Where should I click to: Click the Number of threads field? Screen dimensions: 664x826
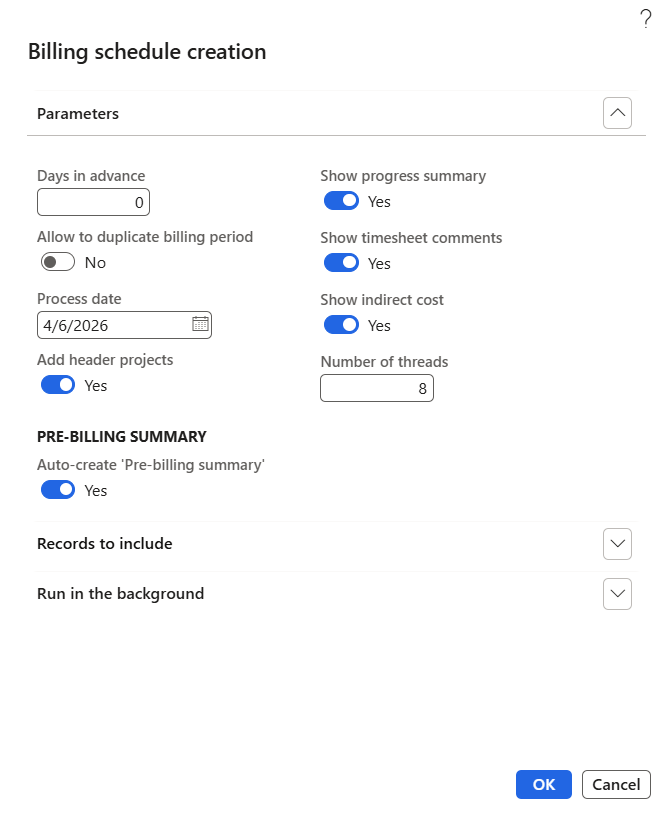[x=376, y=388]
